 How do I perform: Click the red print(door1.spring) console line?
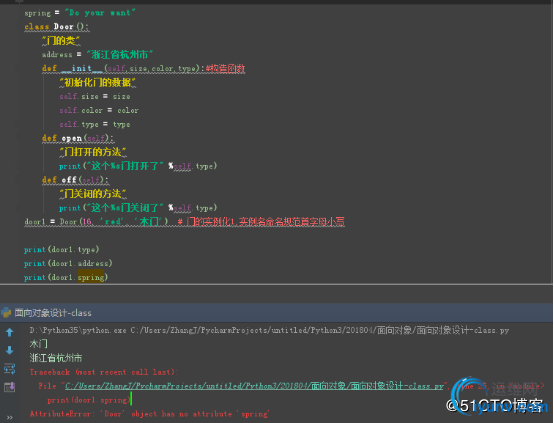coord(89,400)
